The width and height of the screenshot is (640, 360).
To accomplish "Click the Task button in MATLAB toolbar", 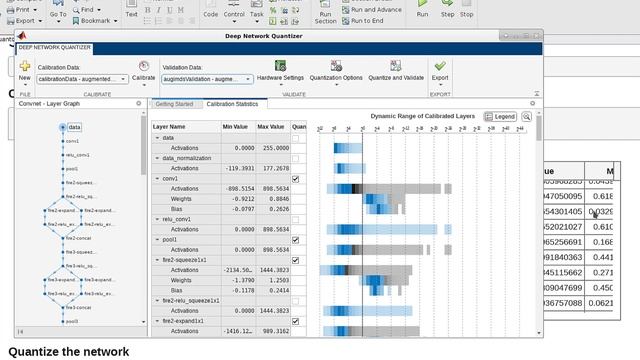I will pyautogui.click(x=257, y=10).
